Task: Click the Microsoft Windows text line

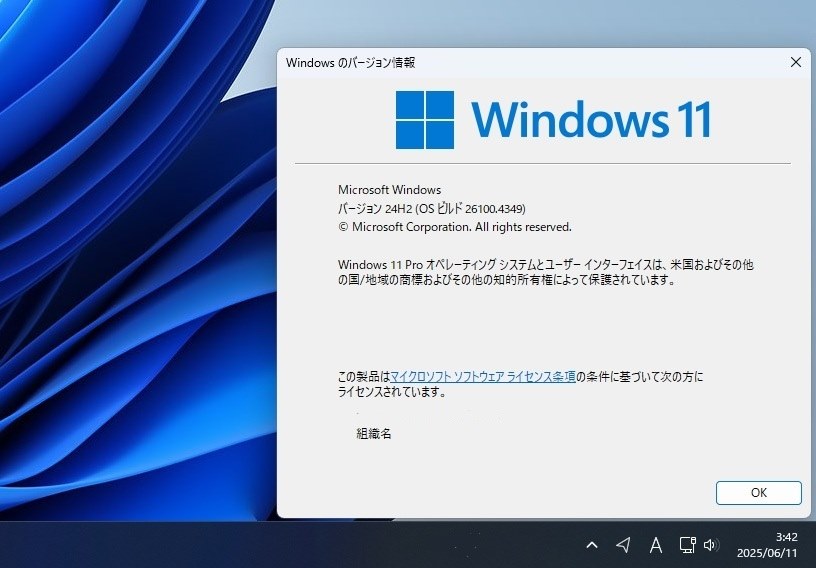Action: [x=389, y=190]
